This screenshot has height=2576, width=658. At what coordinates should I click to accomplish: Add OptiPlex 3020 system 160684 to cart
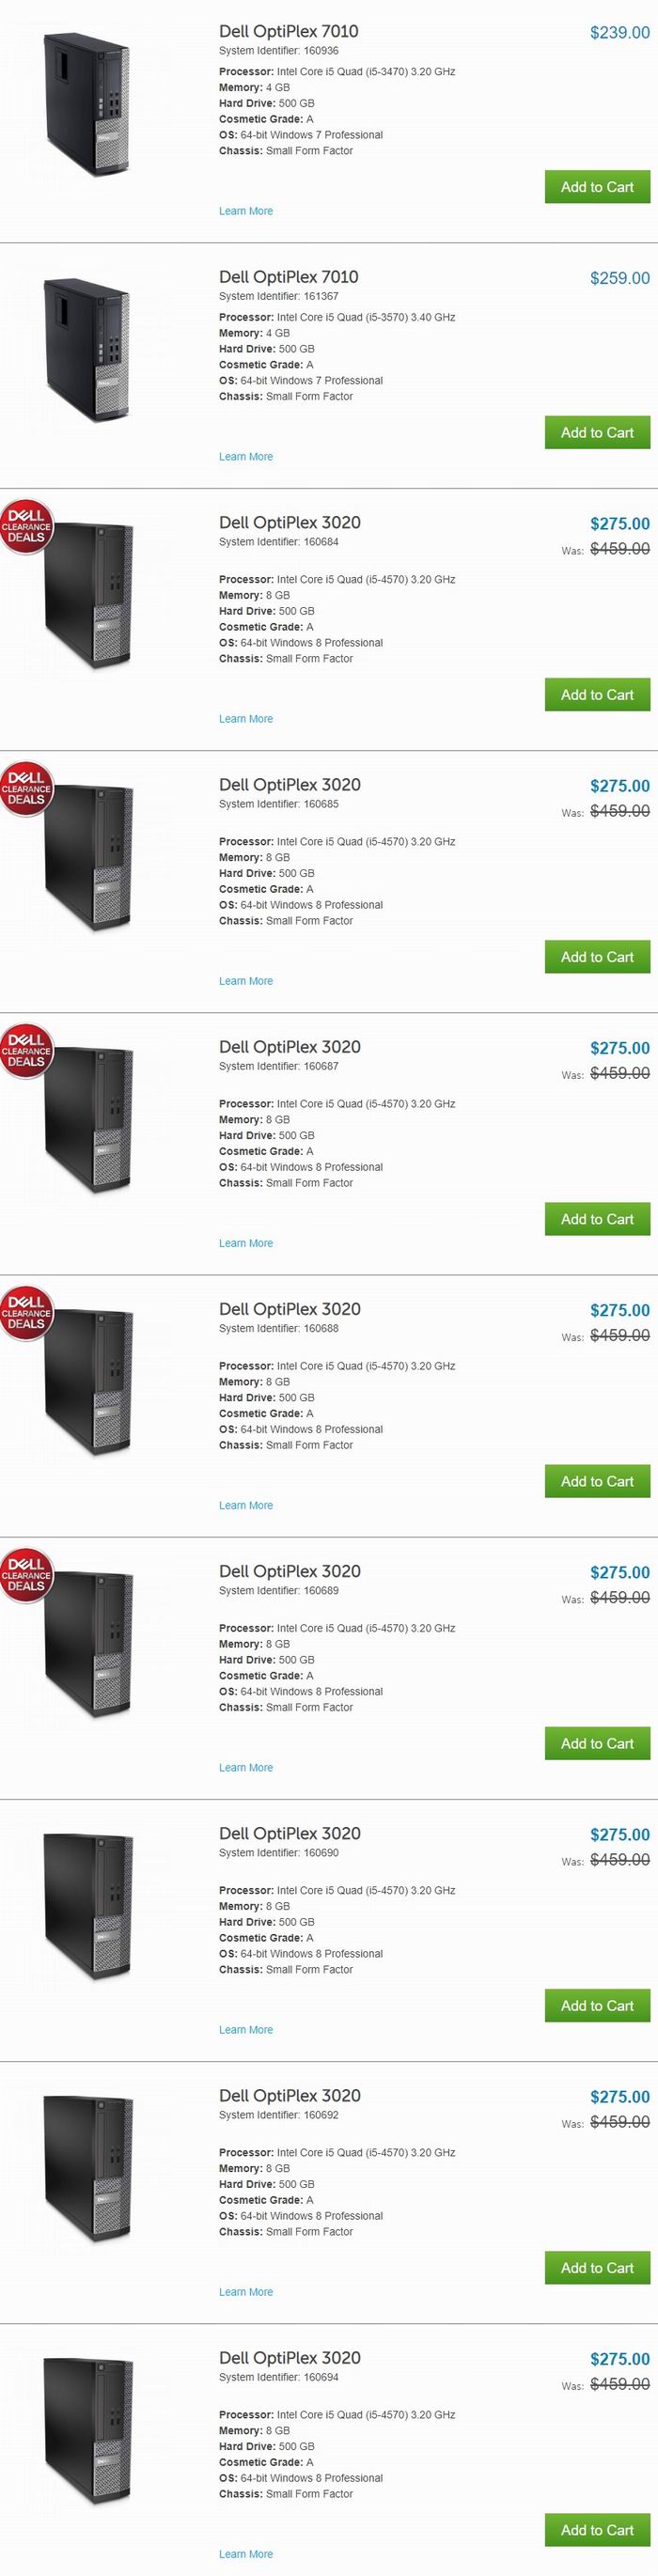click(x=597, y=695)
